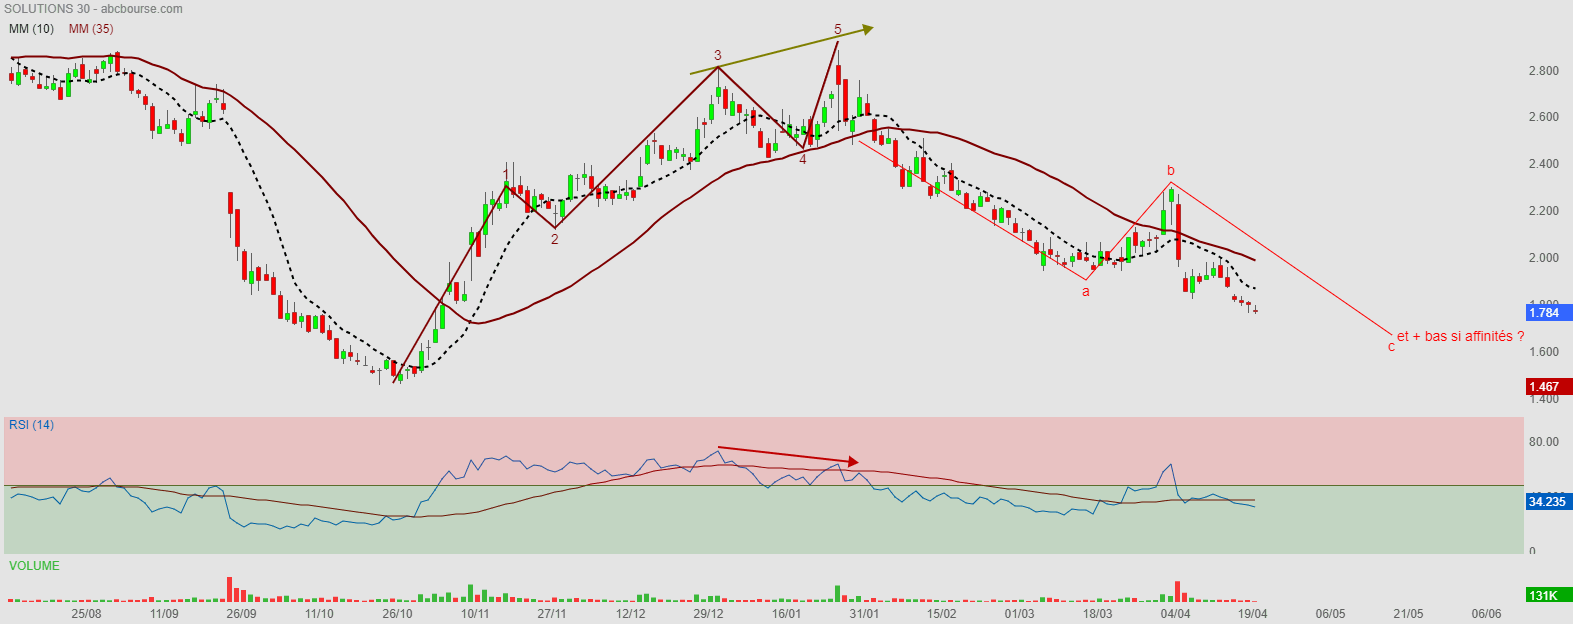The width and height of the screenshot is (1573, 624).
Task: Click the 34.235 RSI value tag
Action: (1546, 501)
